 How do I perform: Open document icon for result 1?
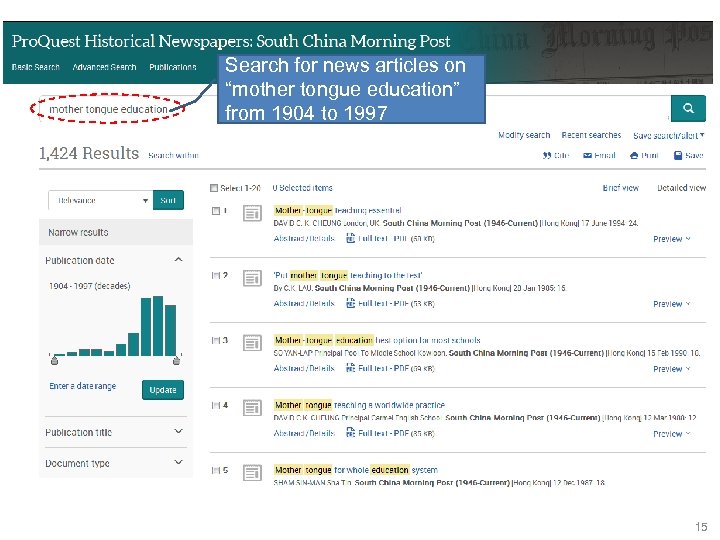[x=252, y=214]
